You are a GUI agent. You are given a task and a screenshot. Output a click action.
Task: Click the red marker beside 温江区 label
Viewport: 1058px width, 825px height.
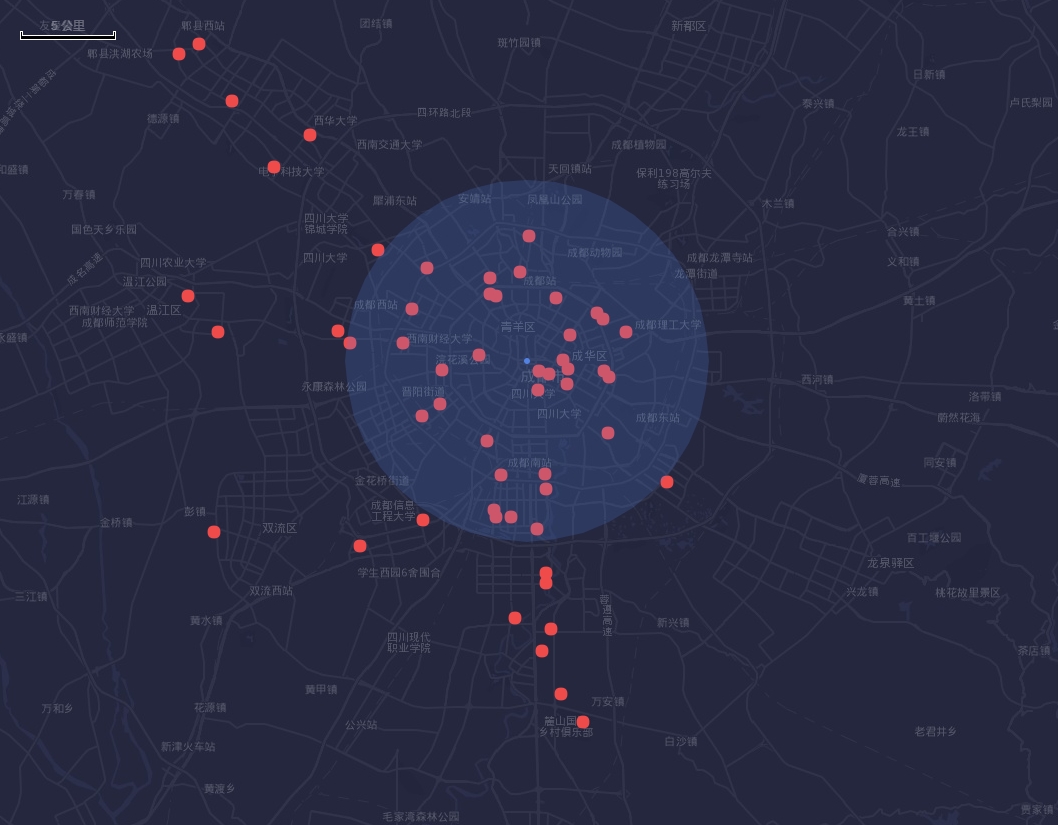[x=188, y=296]
